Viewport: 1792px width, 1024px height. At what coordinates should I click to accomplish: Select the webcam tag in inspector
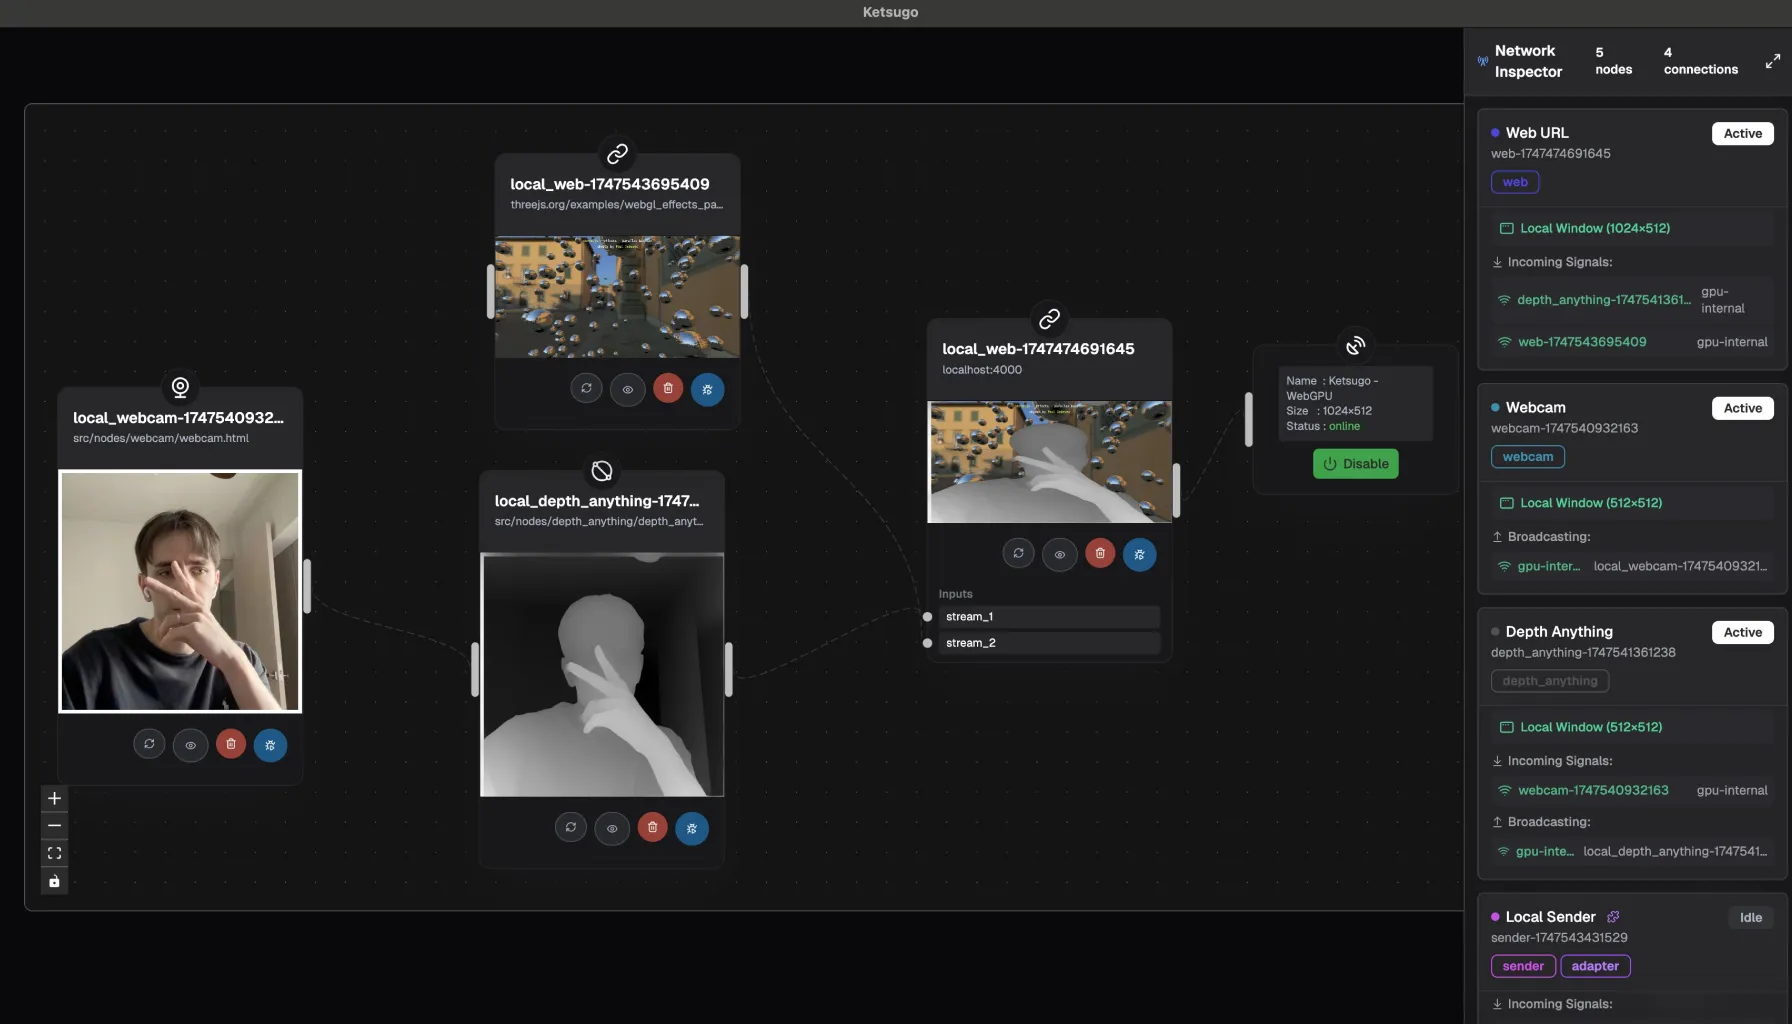(1527, 457)
